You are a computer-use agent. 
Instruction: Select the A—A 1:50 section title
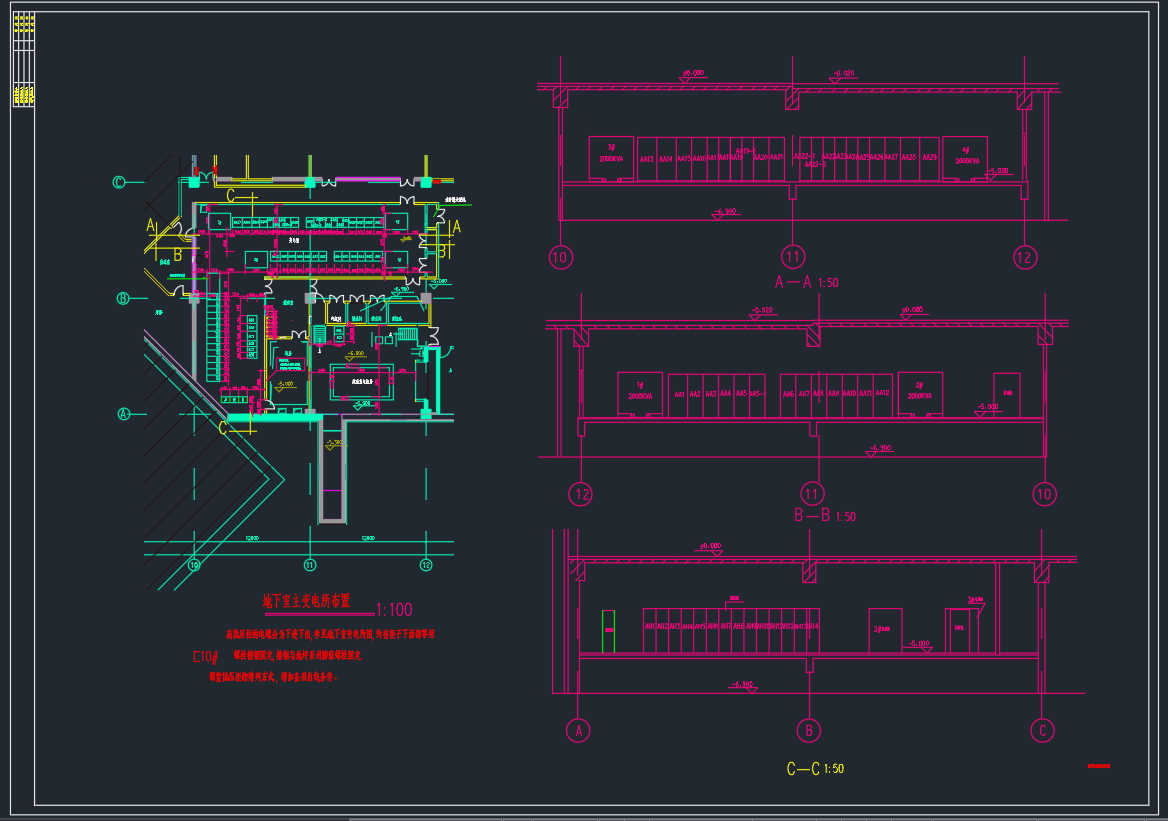[x=806, y=283]
